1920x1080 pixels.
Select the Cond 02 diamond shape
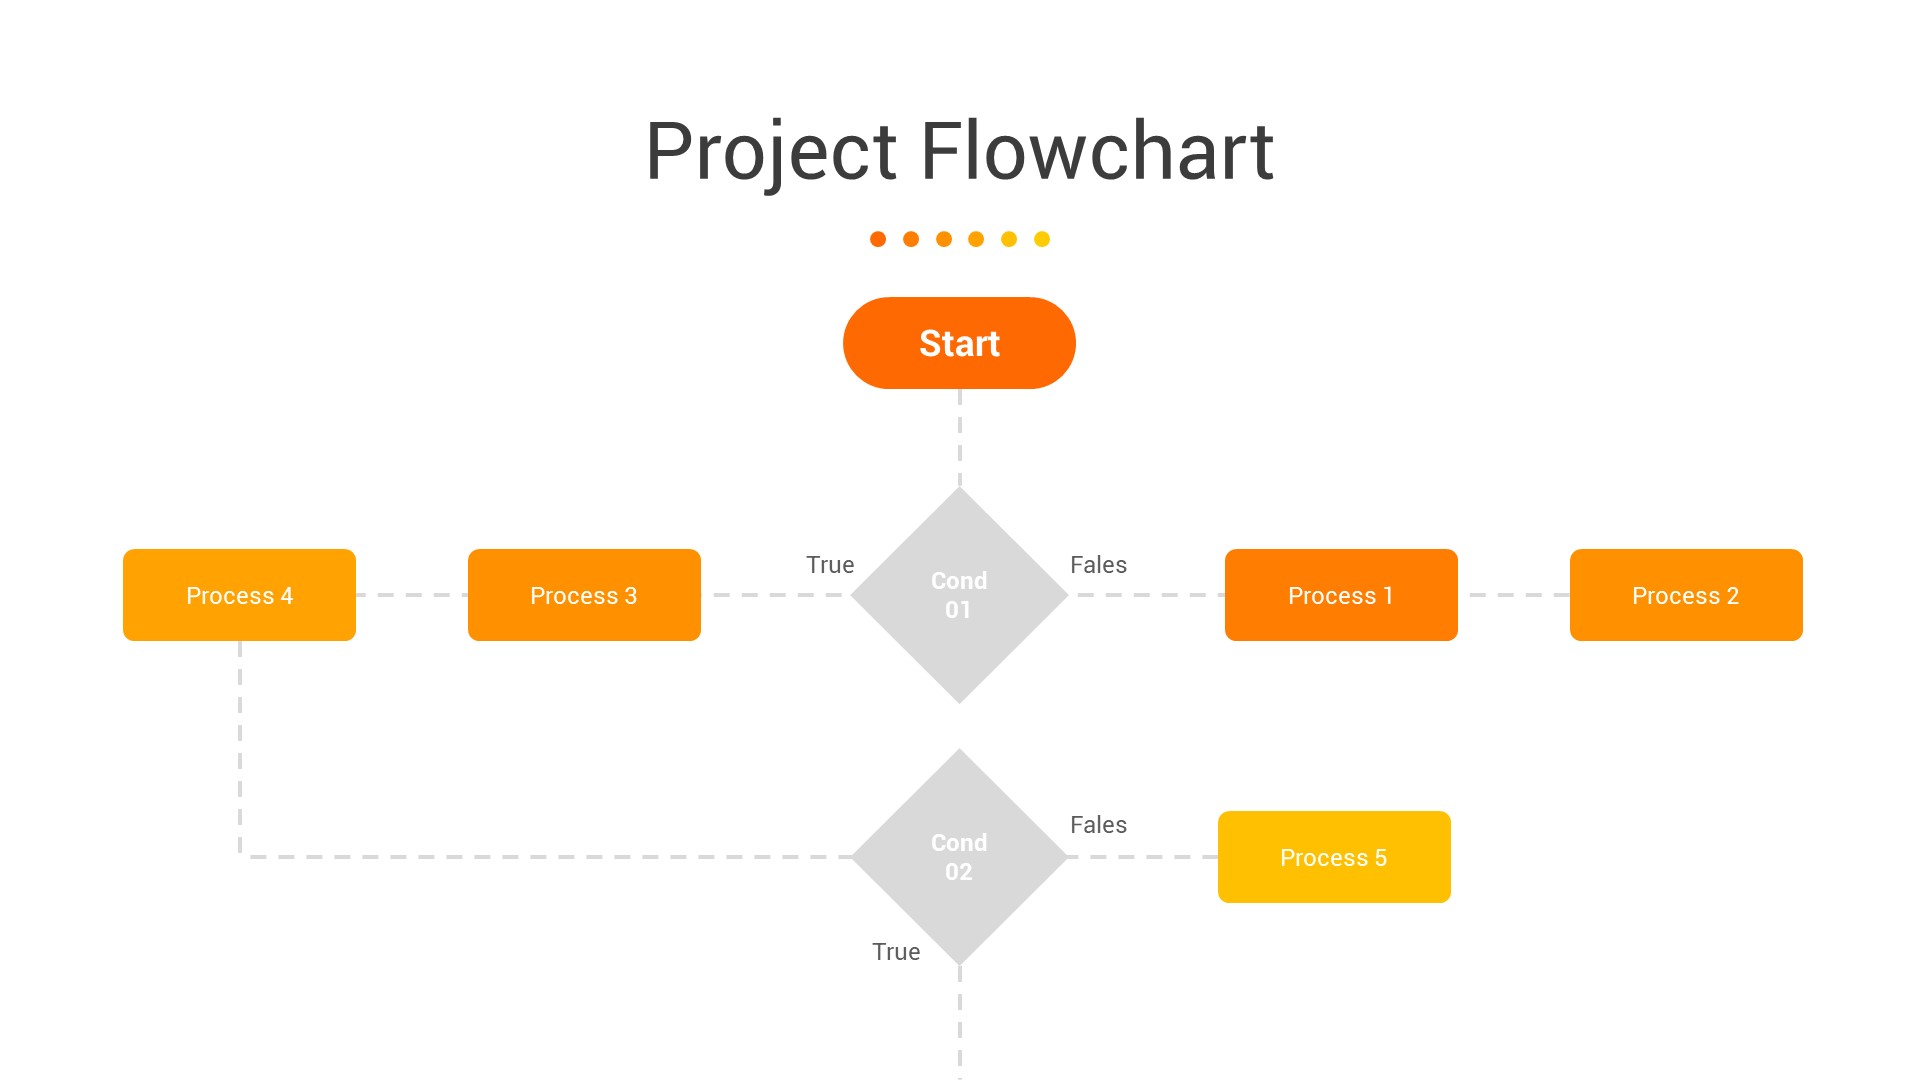click(x=959, y=858)
